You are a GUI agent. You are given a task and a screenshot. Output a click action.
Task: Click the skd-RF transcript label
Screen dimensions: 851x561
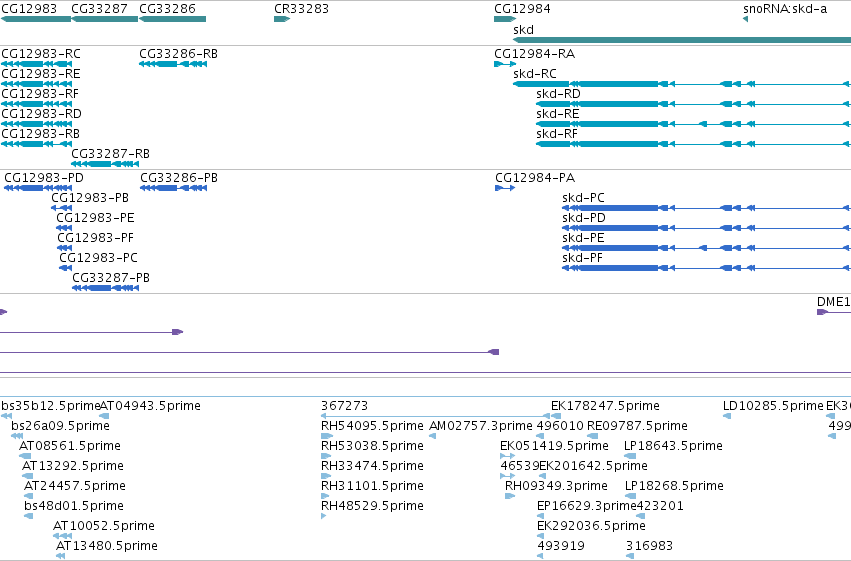click(557, 134)
